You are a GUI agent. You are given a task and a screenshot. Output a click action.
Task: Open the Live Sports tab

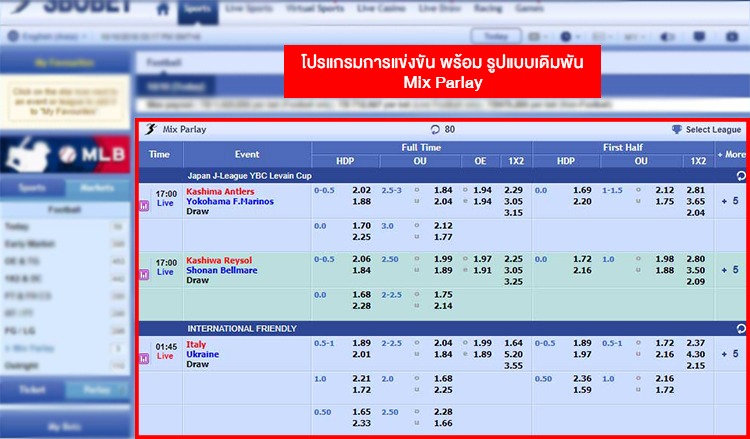point(249,9)
